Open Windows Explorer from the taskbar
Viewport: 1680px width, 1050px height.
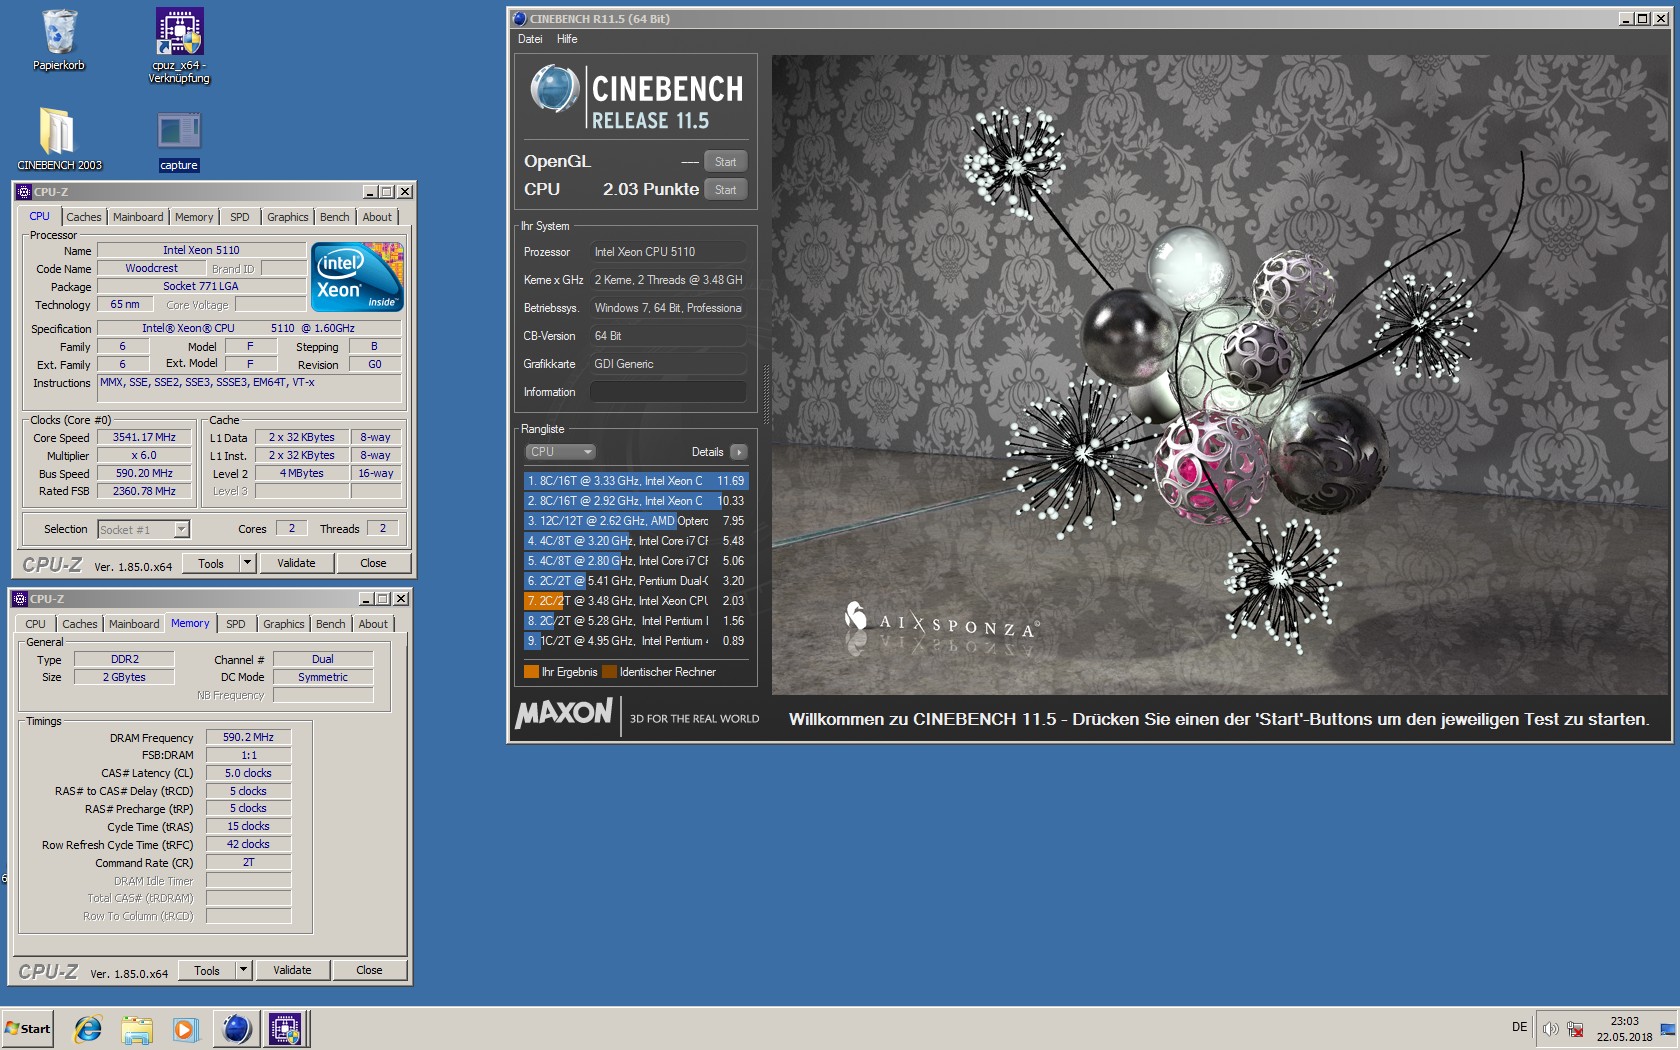pos(137,1028)
